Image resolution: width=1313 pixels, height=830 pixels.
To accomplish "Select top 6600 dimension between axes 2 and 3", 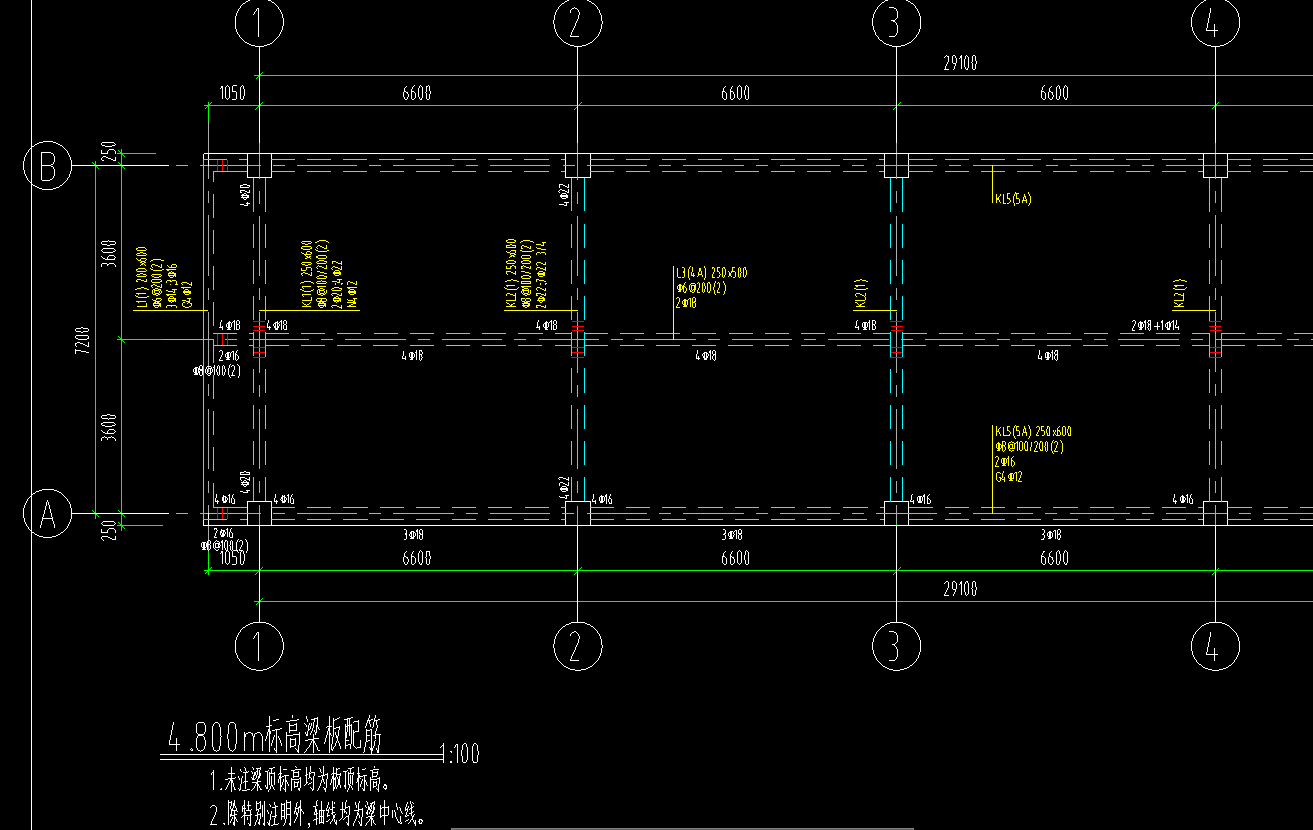I will pos(735,93).
